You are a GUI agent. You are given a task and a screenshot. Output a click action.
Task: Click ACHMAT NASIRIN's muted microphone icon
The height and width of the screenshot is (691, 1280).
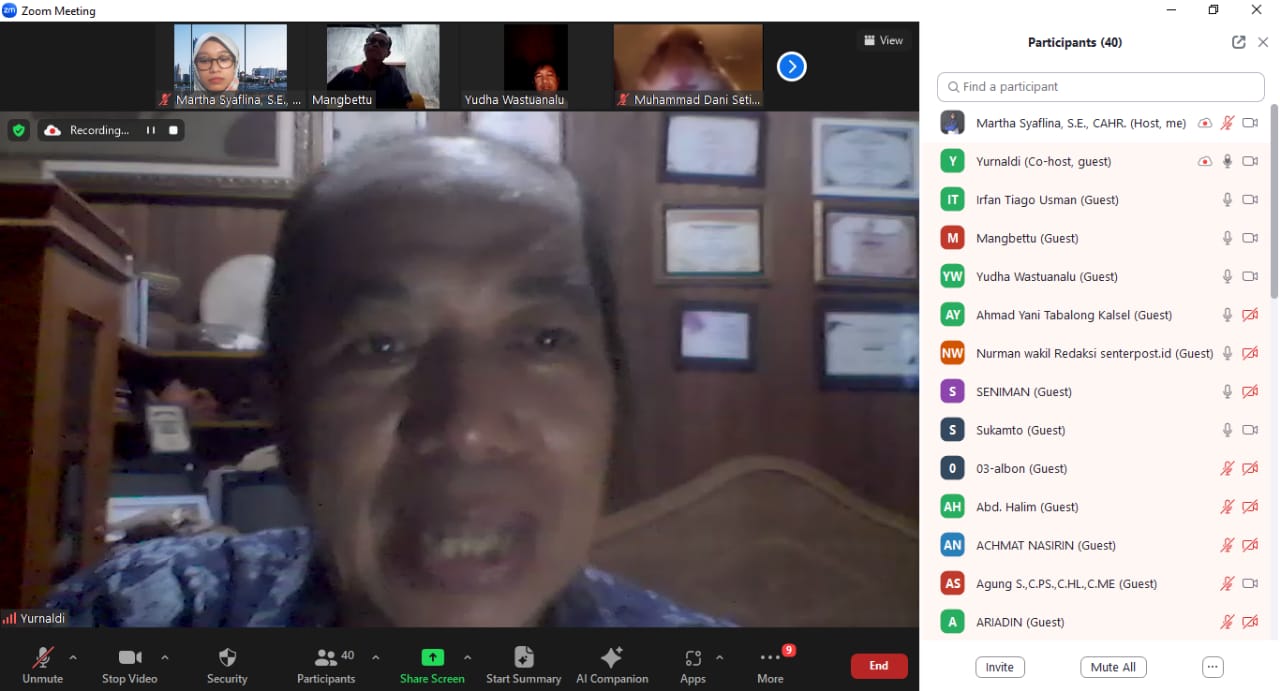click(x=1227, y=545)
